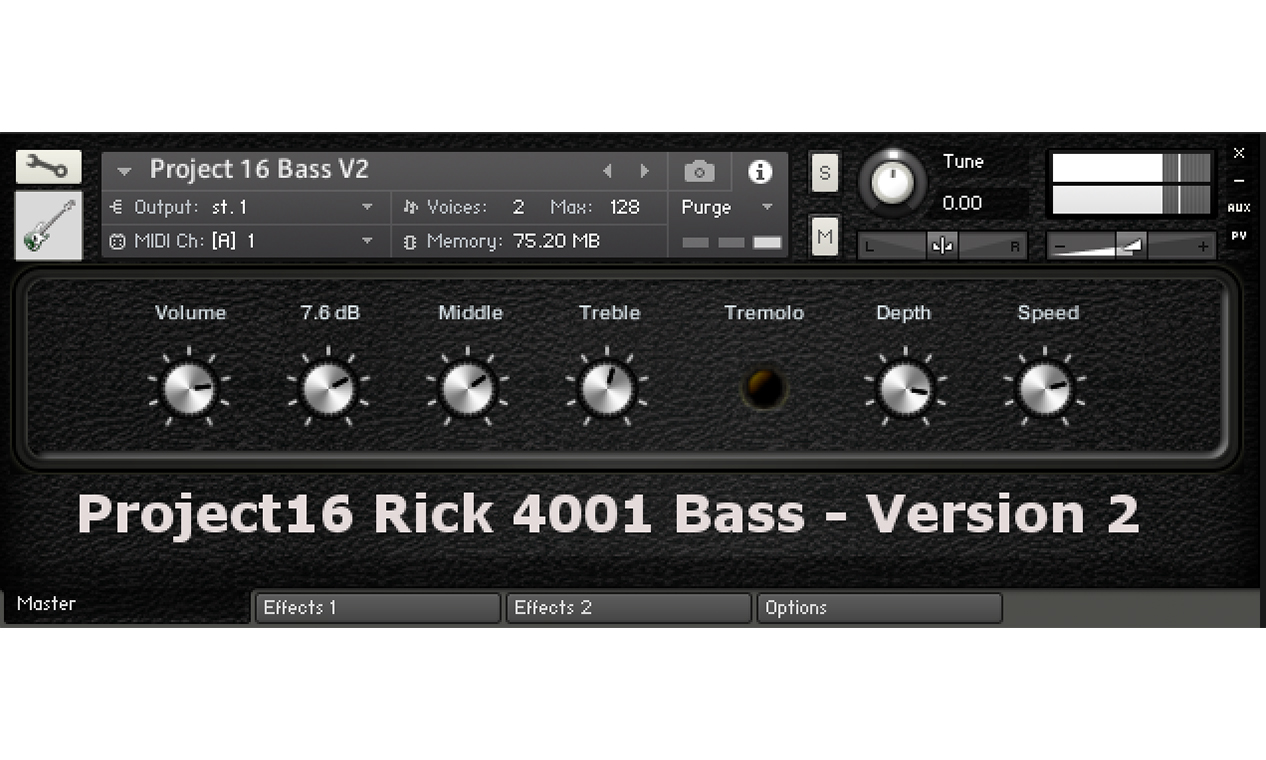Toggle the PV button
Image resolution: width=1266 pixels, height=760 pixels.
click(1239, 236)
